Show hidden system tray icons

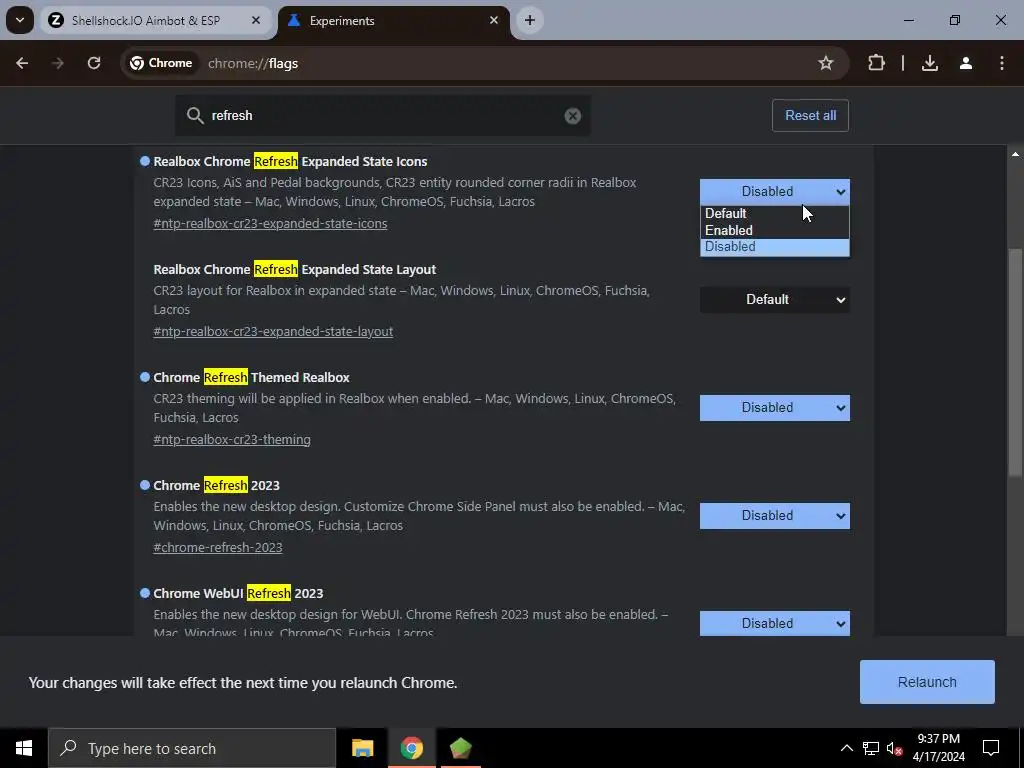(846, 748)
